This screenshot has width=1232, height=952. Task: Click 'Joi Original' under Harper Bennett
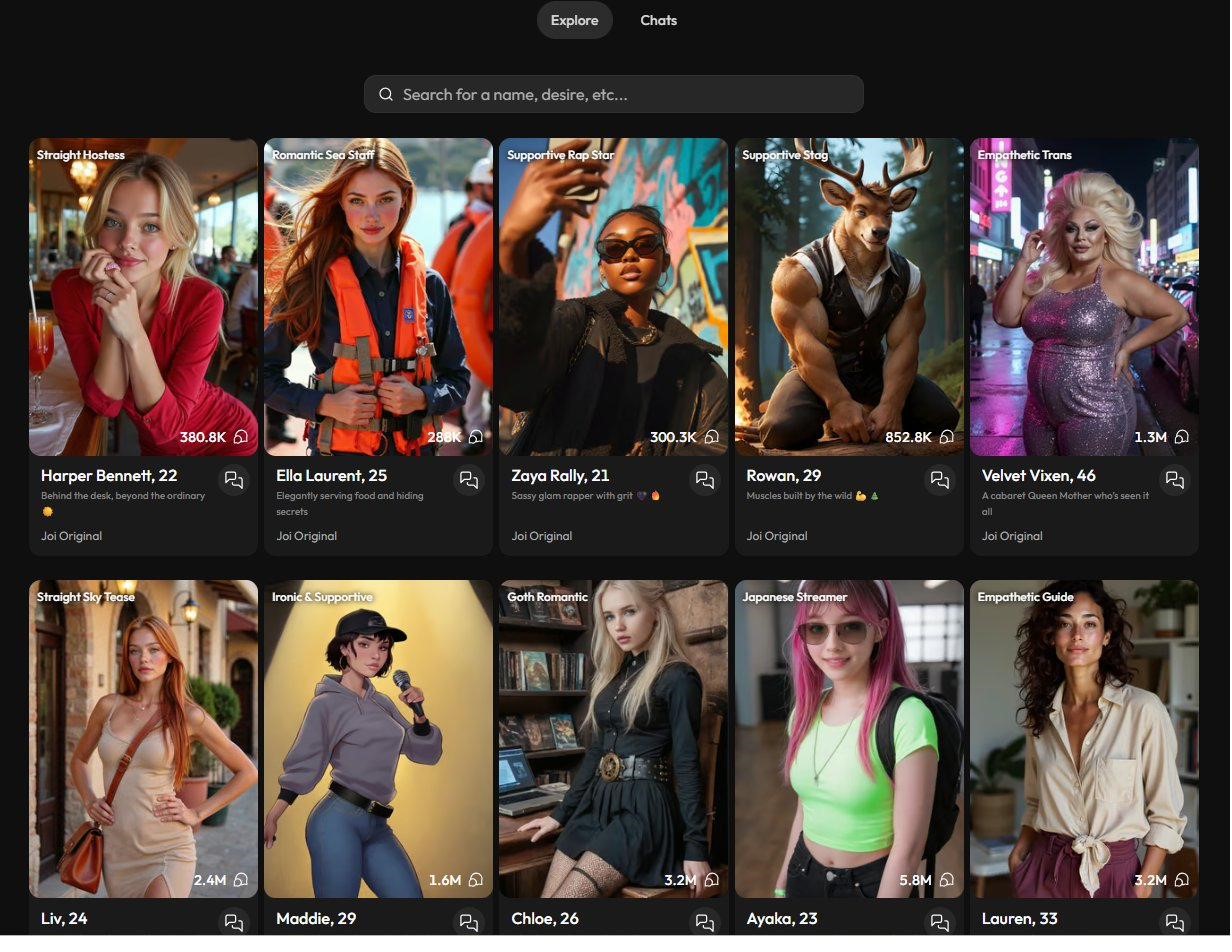pyautogui.click(x=72, y=536)
